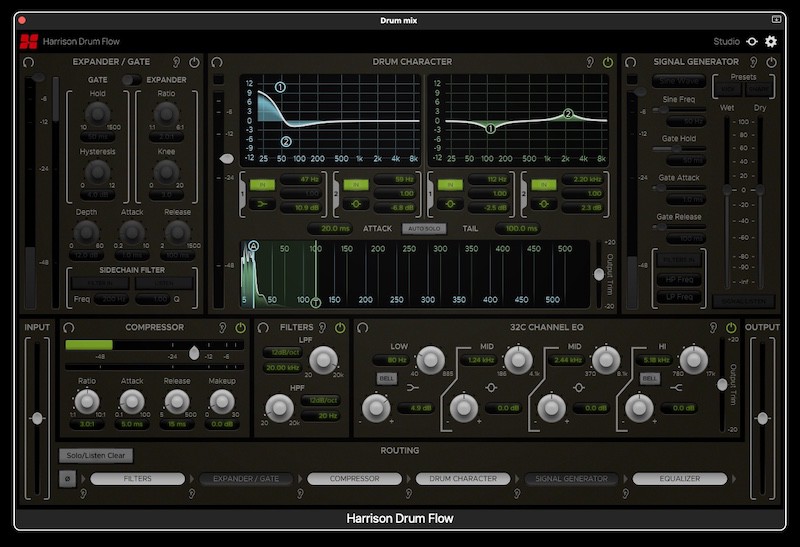The image size is (800, 547).
Task: Click the Compressor Makeup knob
Action: (222, 402)
